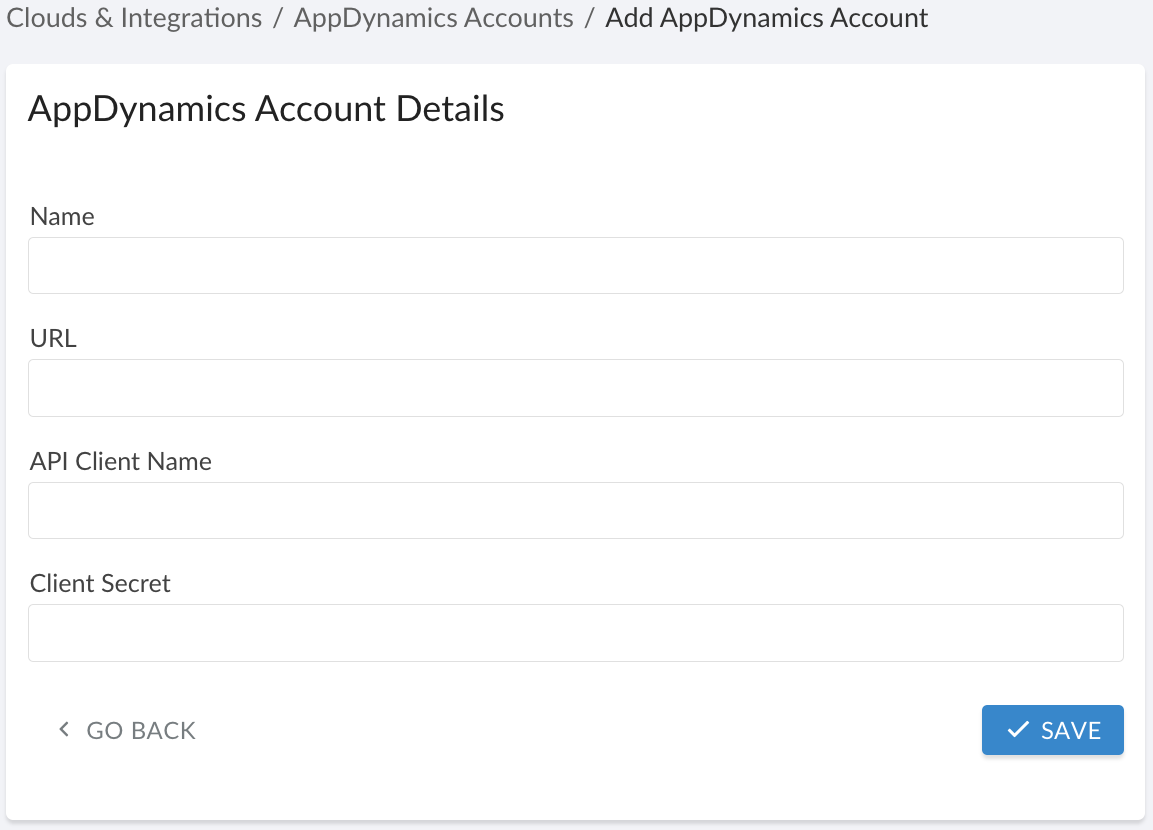Click the left chevron icon beside GO BACK
This screenshot has width=1153, height=830.
tap(63, 729)
